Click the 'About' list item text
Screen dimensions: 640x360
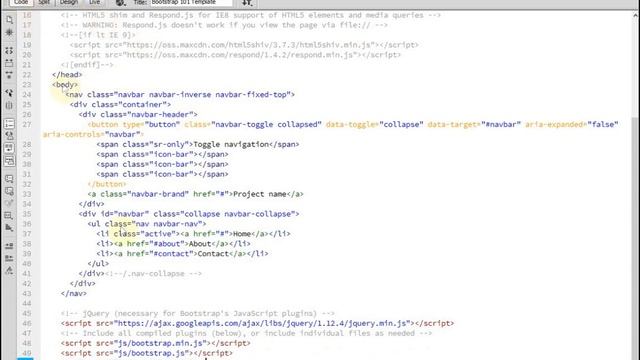[200, 244]
